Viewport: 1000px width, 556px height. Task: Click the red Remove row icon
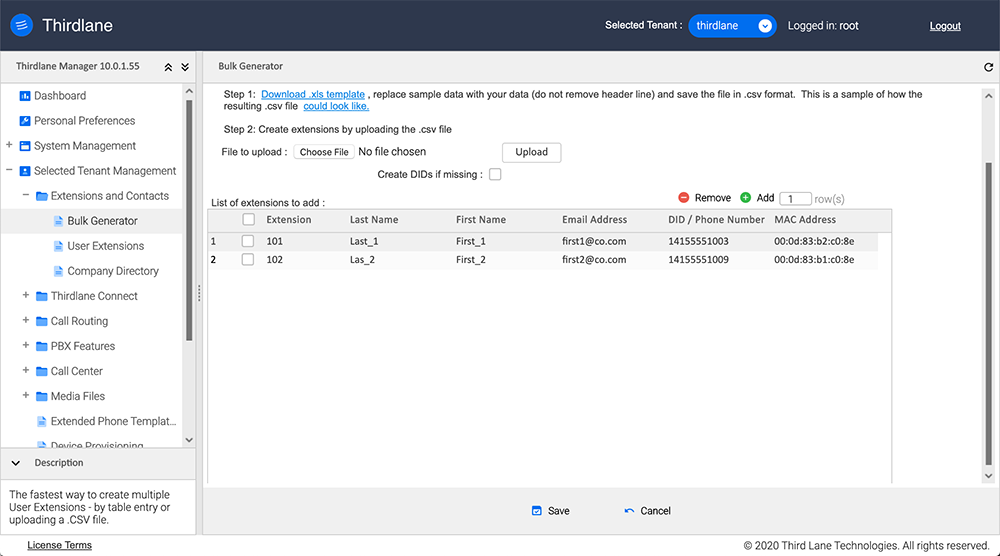click(684, 198)
